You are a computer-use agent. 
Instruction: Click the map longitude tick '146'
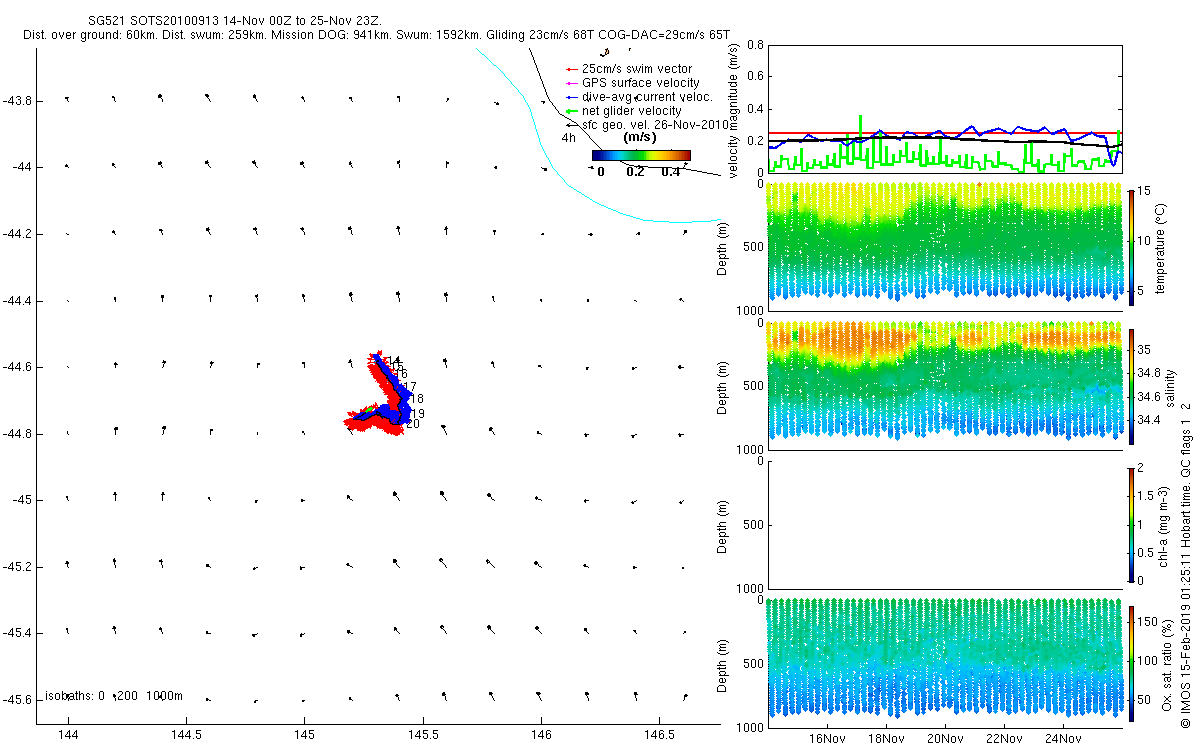coord(541,734)
